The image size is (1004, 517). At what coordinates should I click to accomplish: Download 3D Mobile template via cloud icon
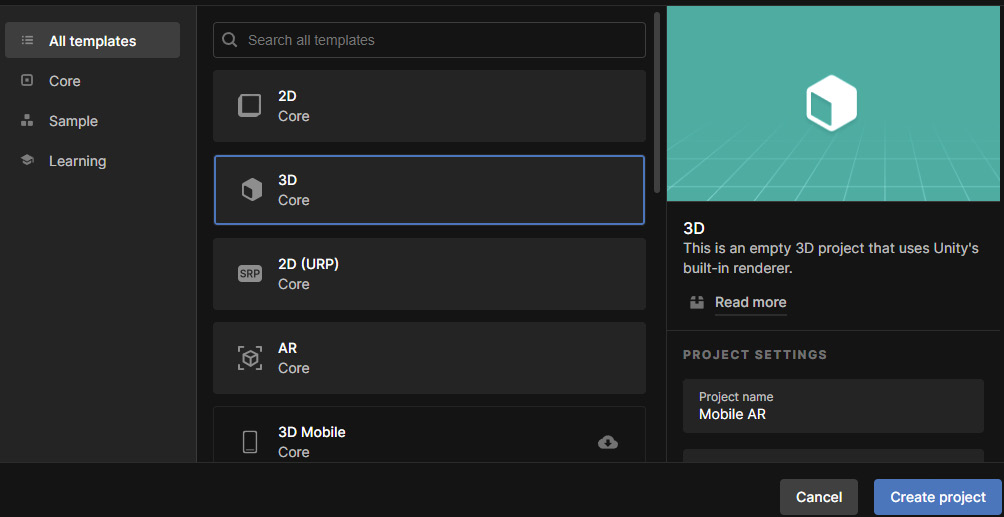(608, 442)
